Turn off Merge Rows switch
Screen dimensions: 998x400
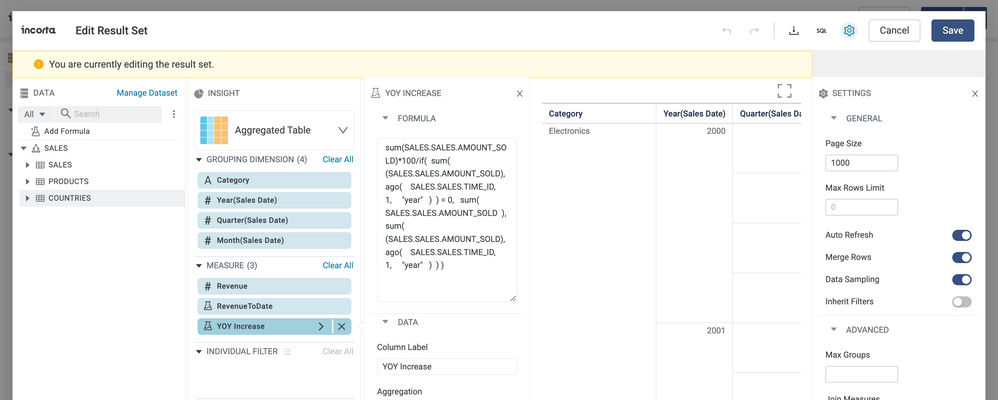pyautogui.click(x=961, y=257)
